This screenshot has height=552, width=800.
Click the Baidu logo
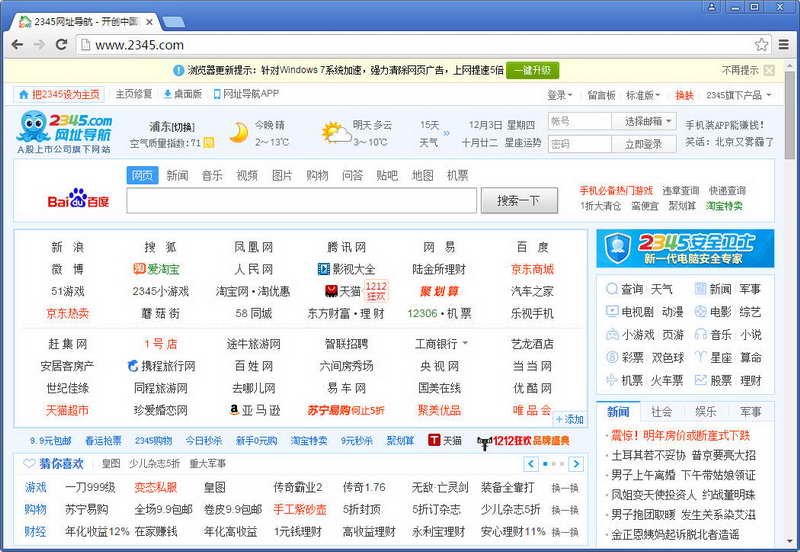tap(79, 200)
